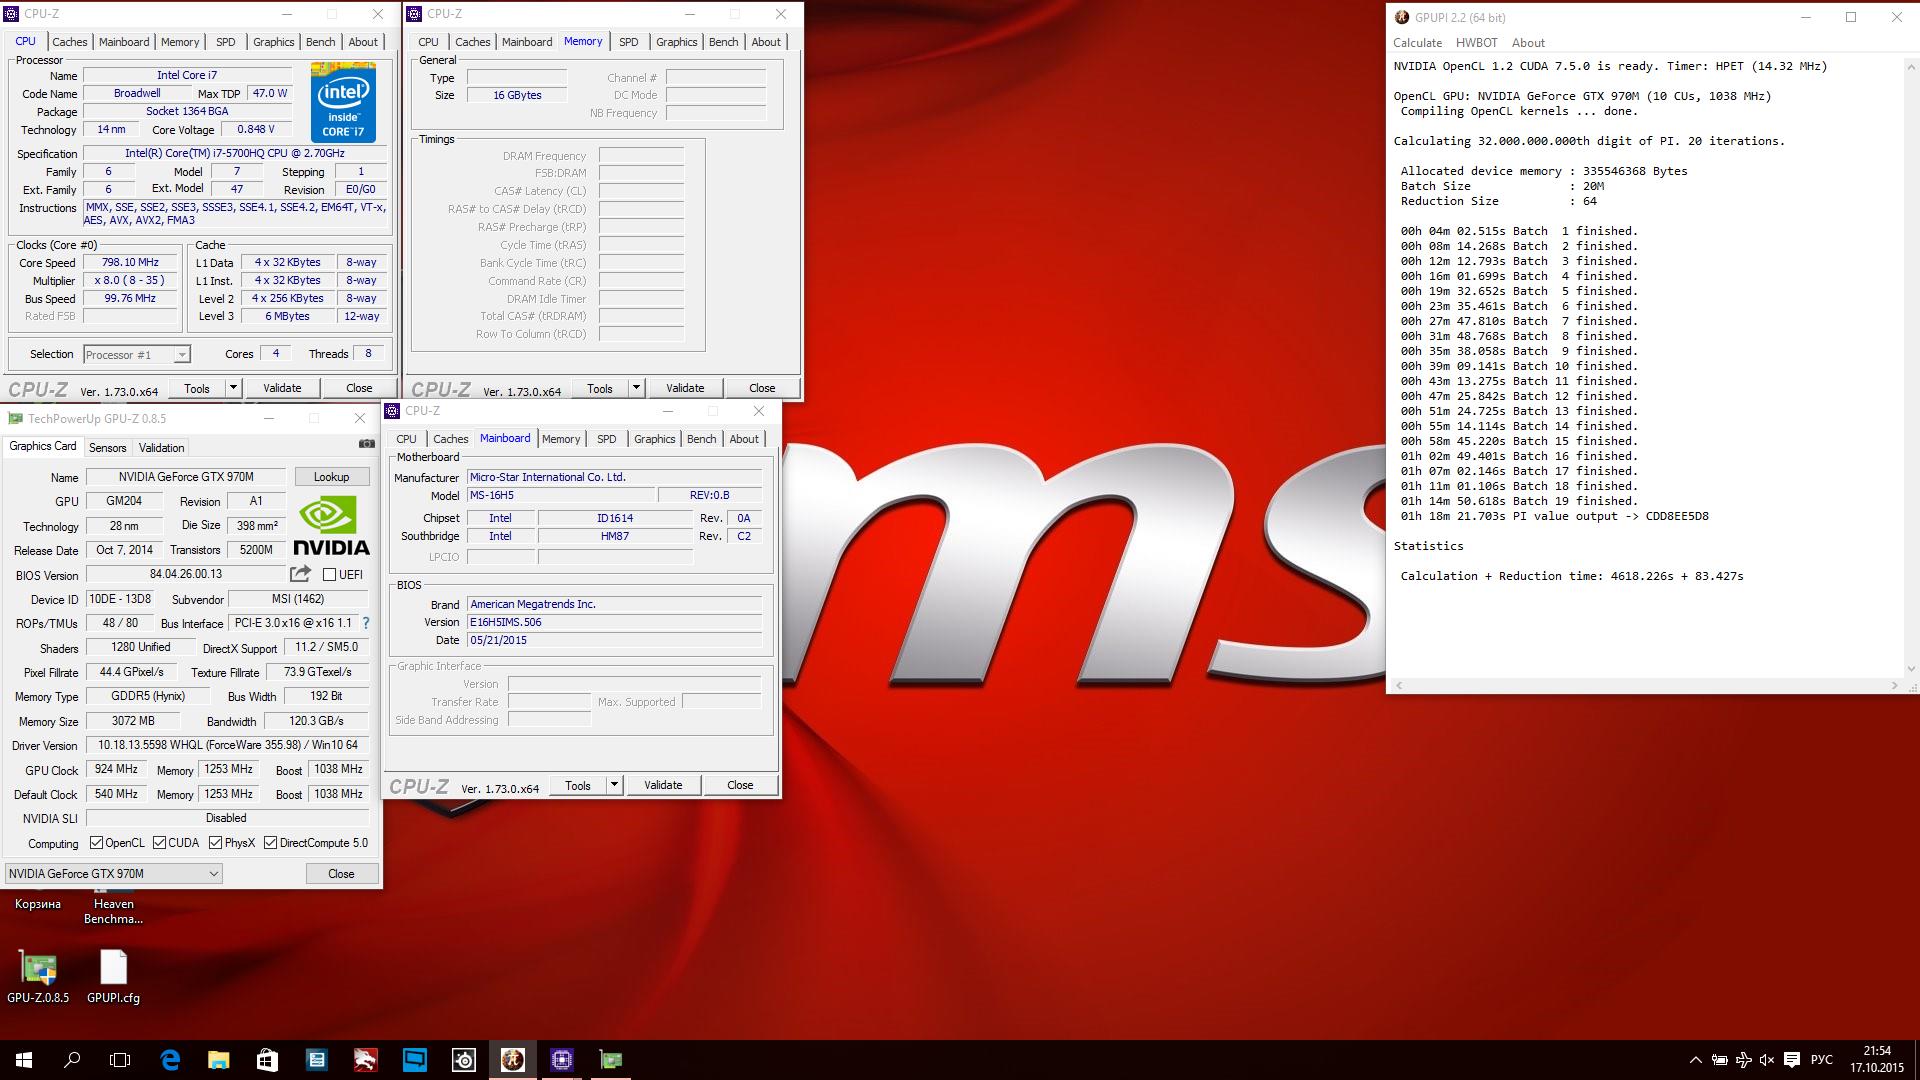1920x1080 pixels.
Task: Click the NVIDIA logo in GPU-Z
Action: (332, 525)
